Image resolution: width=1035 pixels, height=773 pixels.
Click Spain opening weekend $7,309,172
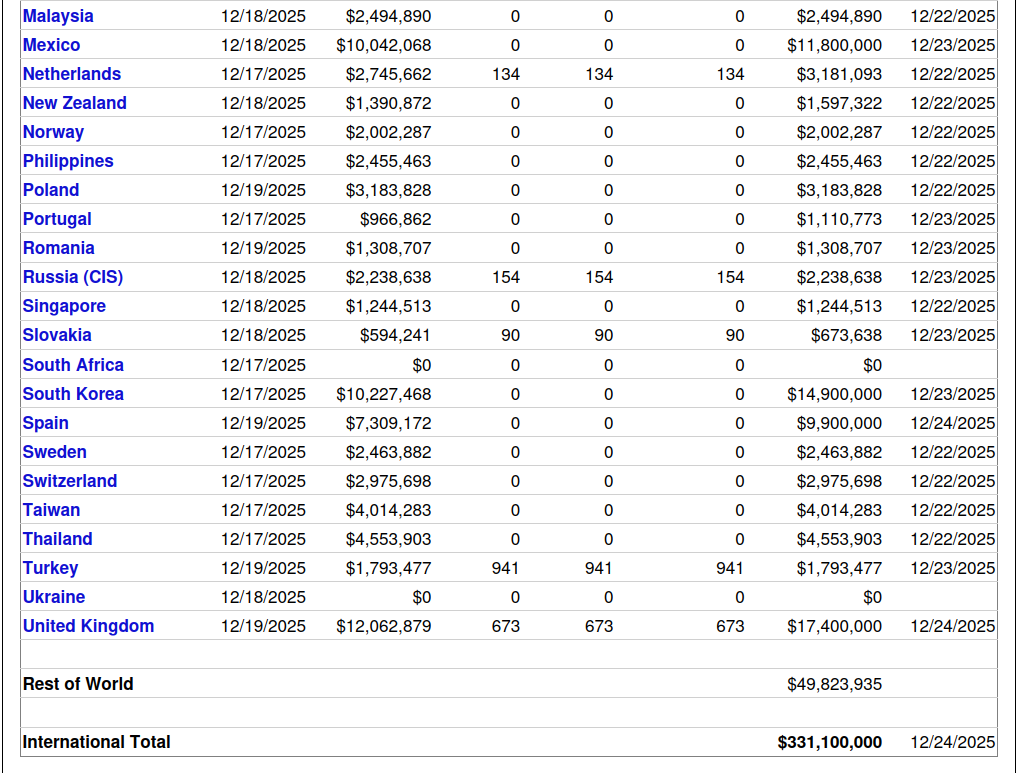click(388, 424)
